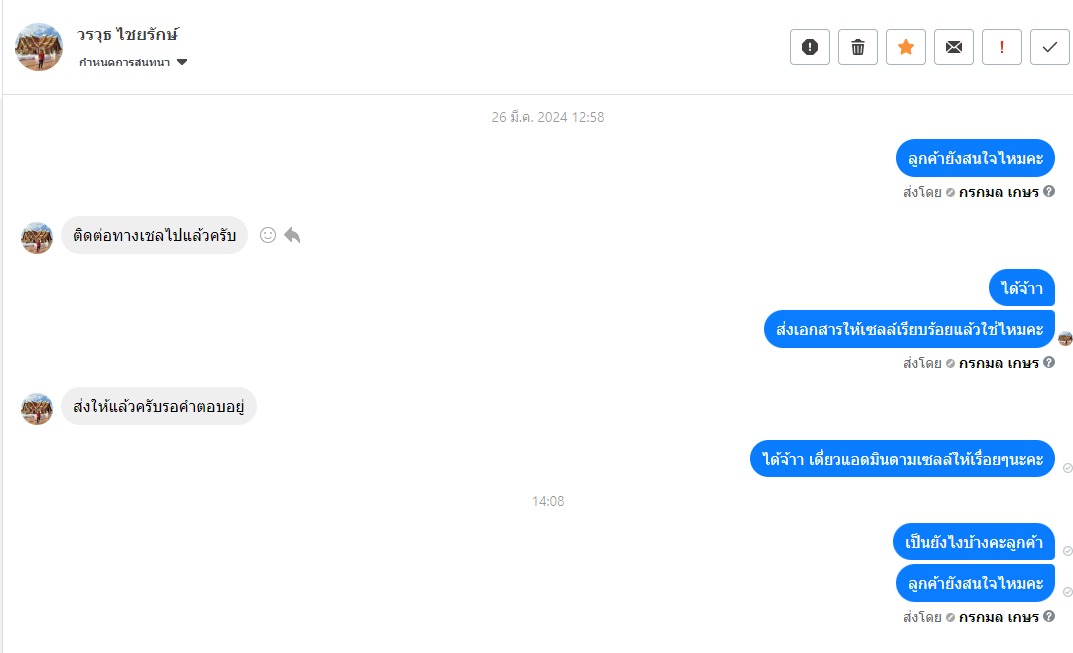Click help icon beside last กรกมล เกษร
1073x653 pixels.
coord(1049,617)
